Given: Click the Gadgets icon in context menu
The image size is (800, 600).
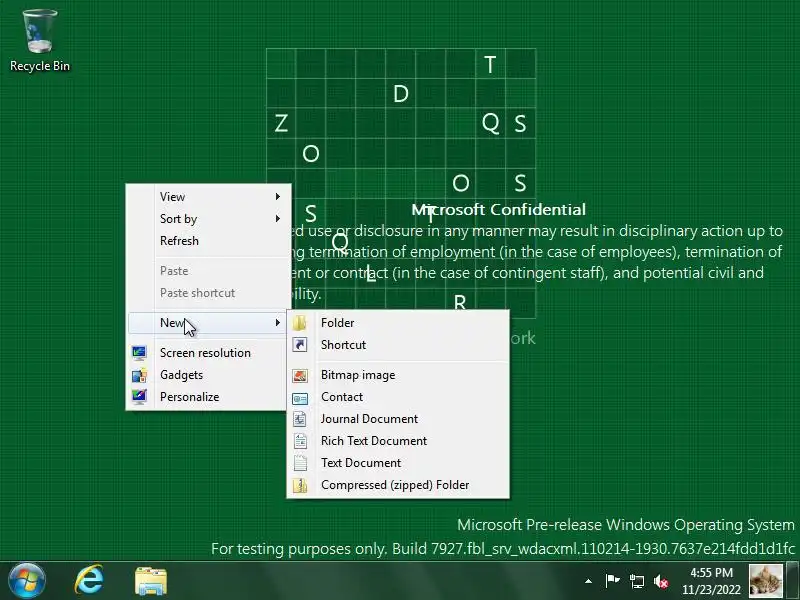Looking at the screenshot, I should click(139, 375).
